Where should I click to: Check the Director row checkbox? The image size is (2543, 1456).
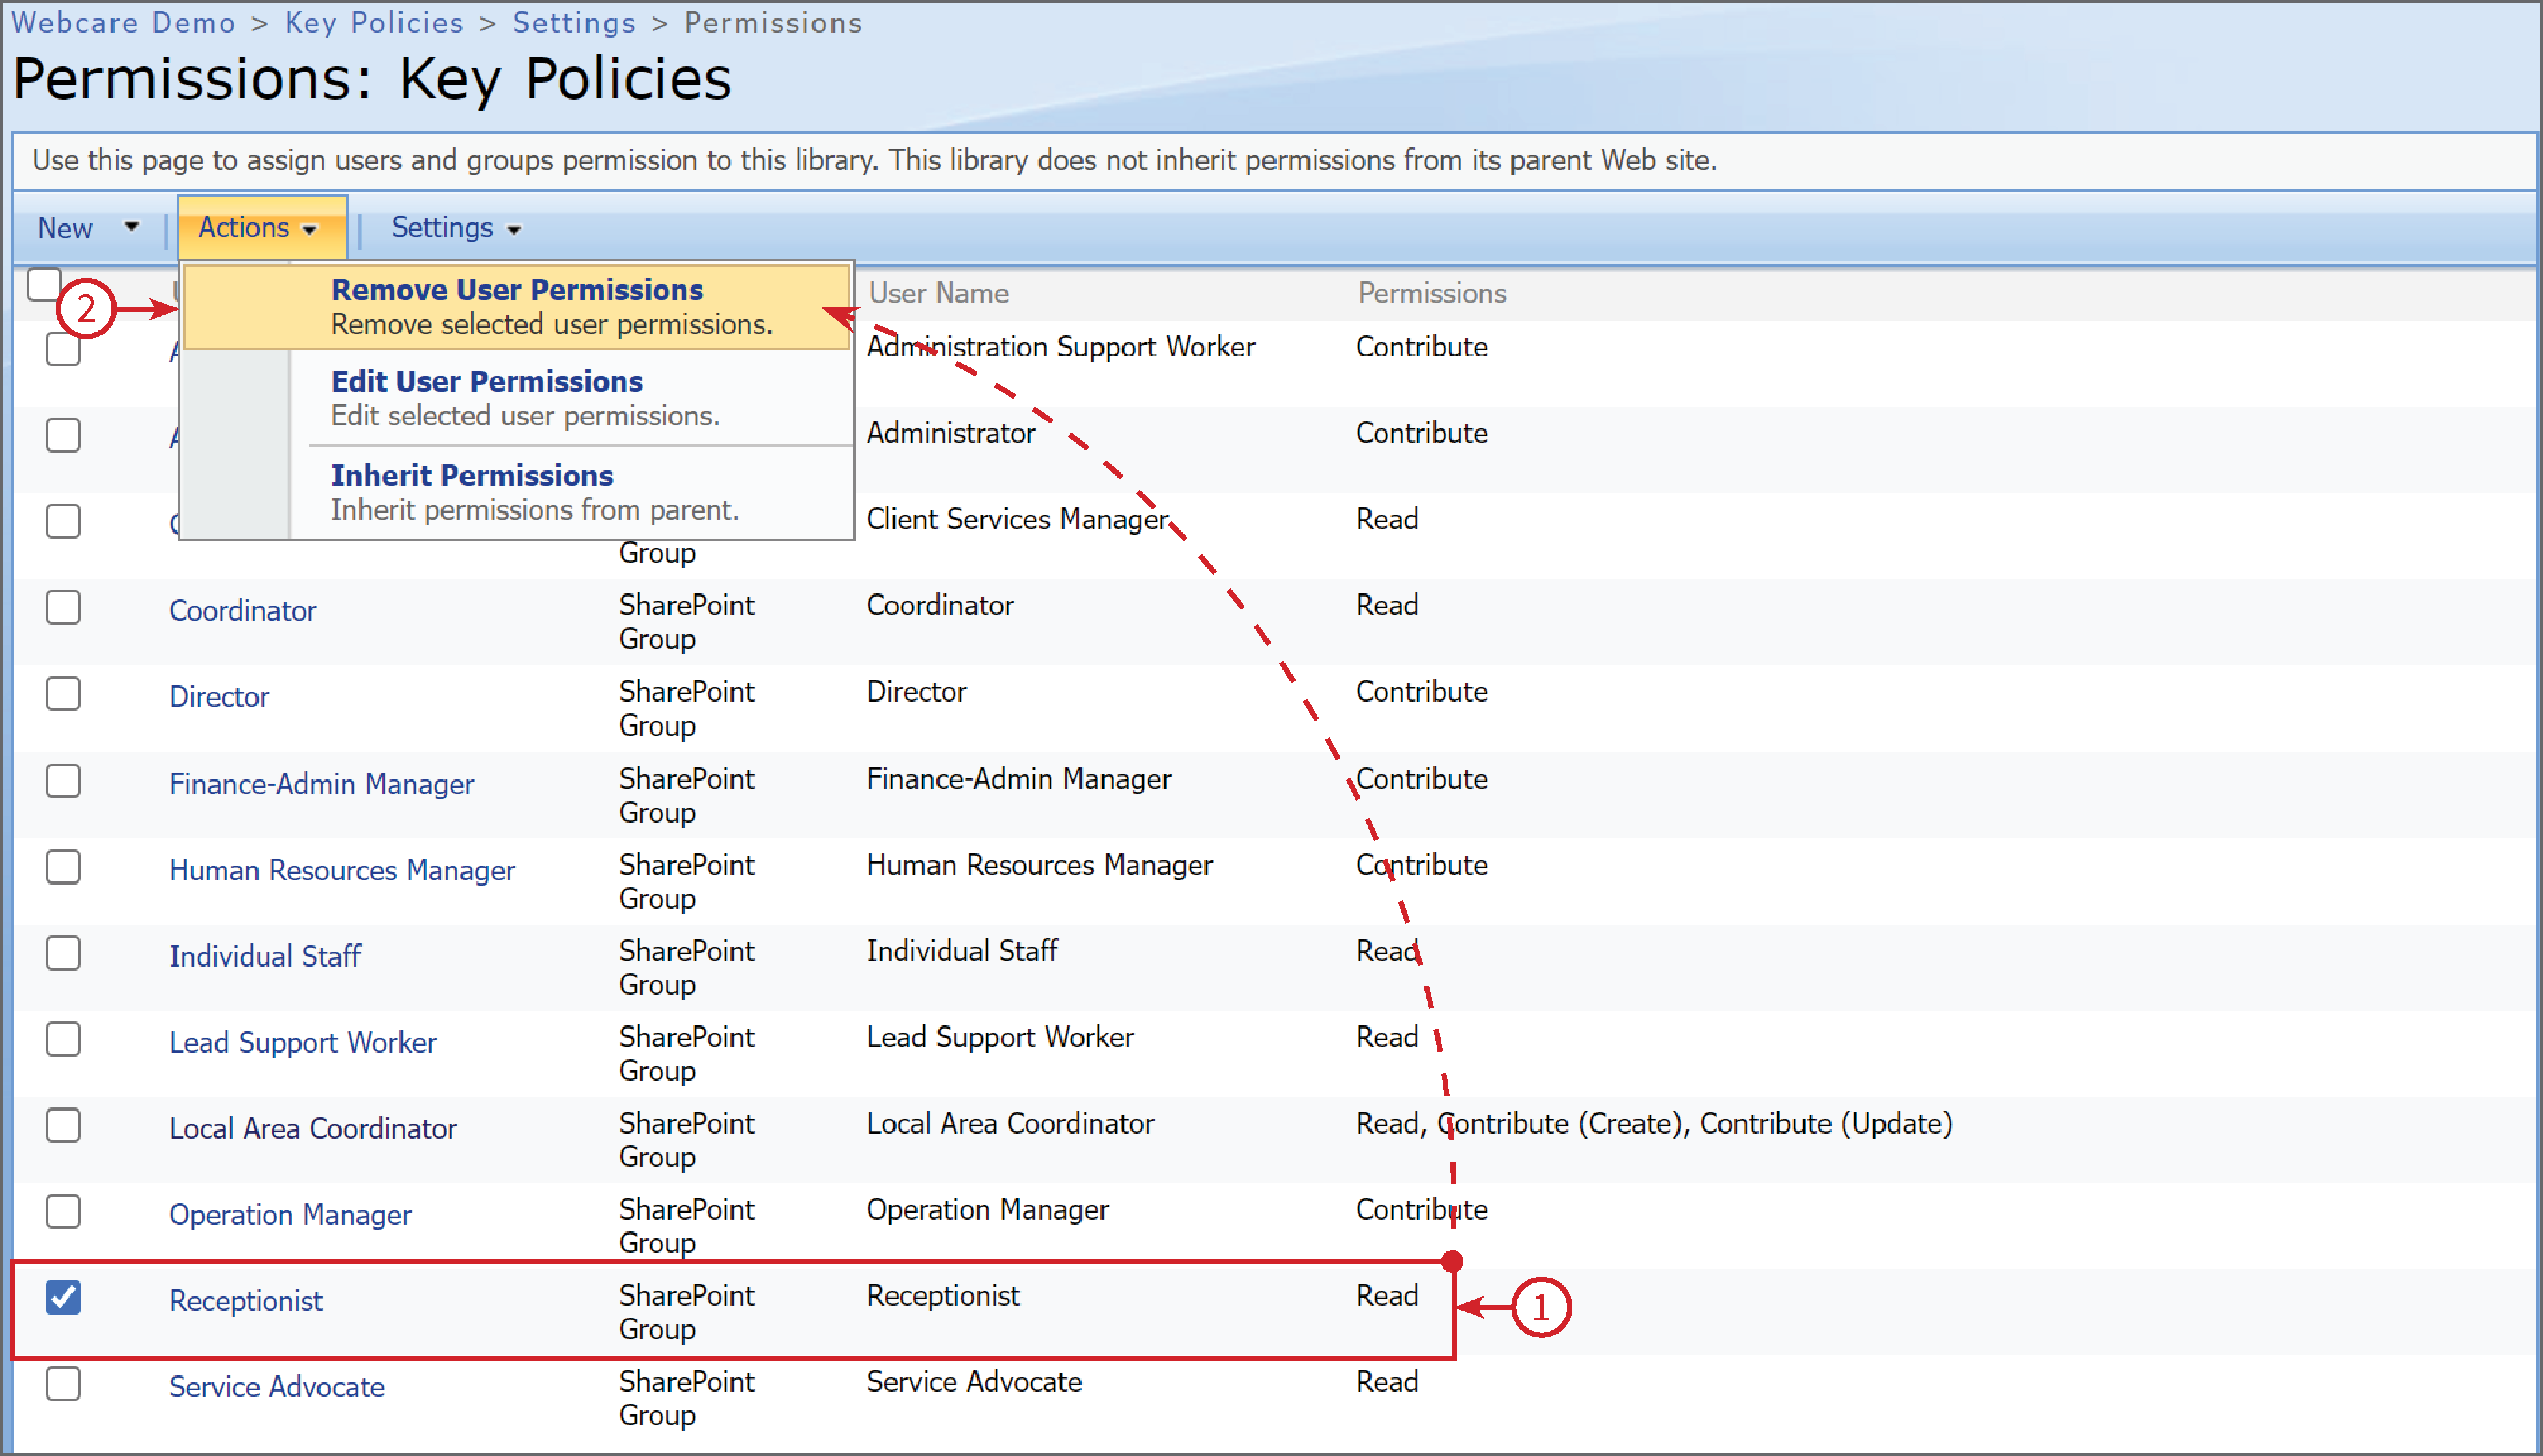[x=63, y=693]
